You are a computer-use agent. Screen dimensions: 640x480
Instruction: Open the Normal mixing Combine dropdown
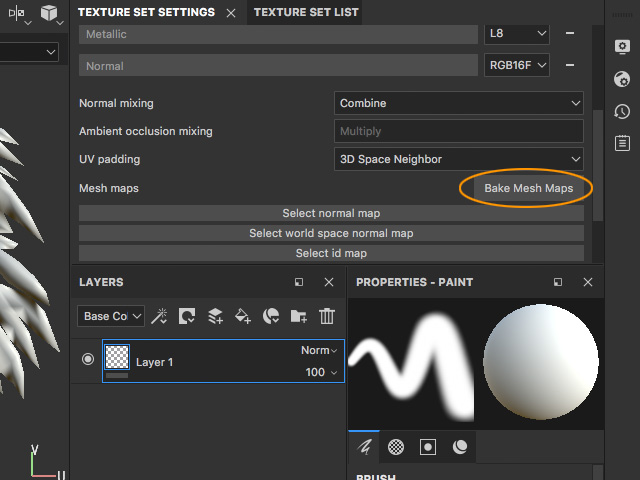(459, 103)
